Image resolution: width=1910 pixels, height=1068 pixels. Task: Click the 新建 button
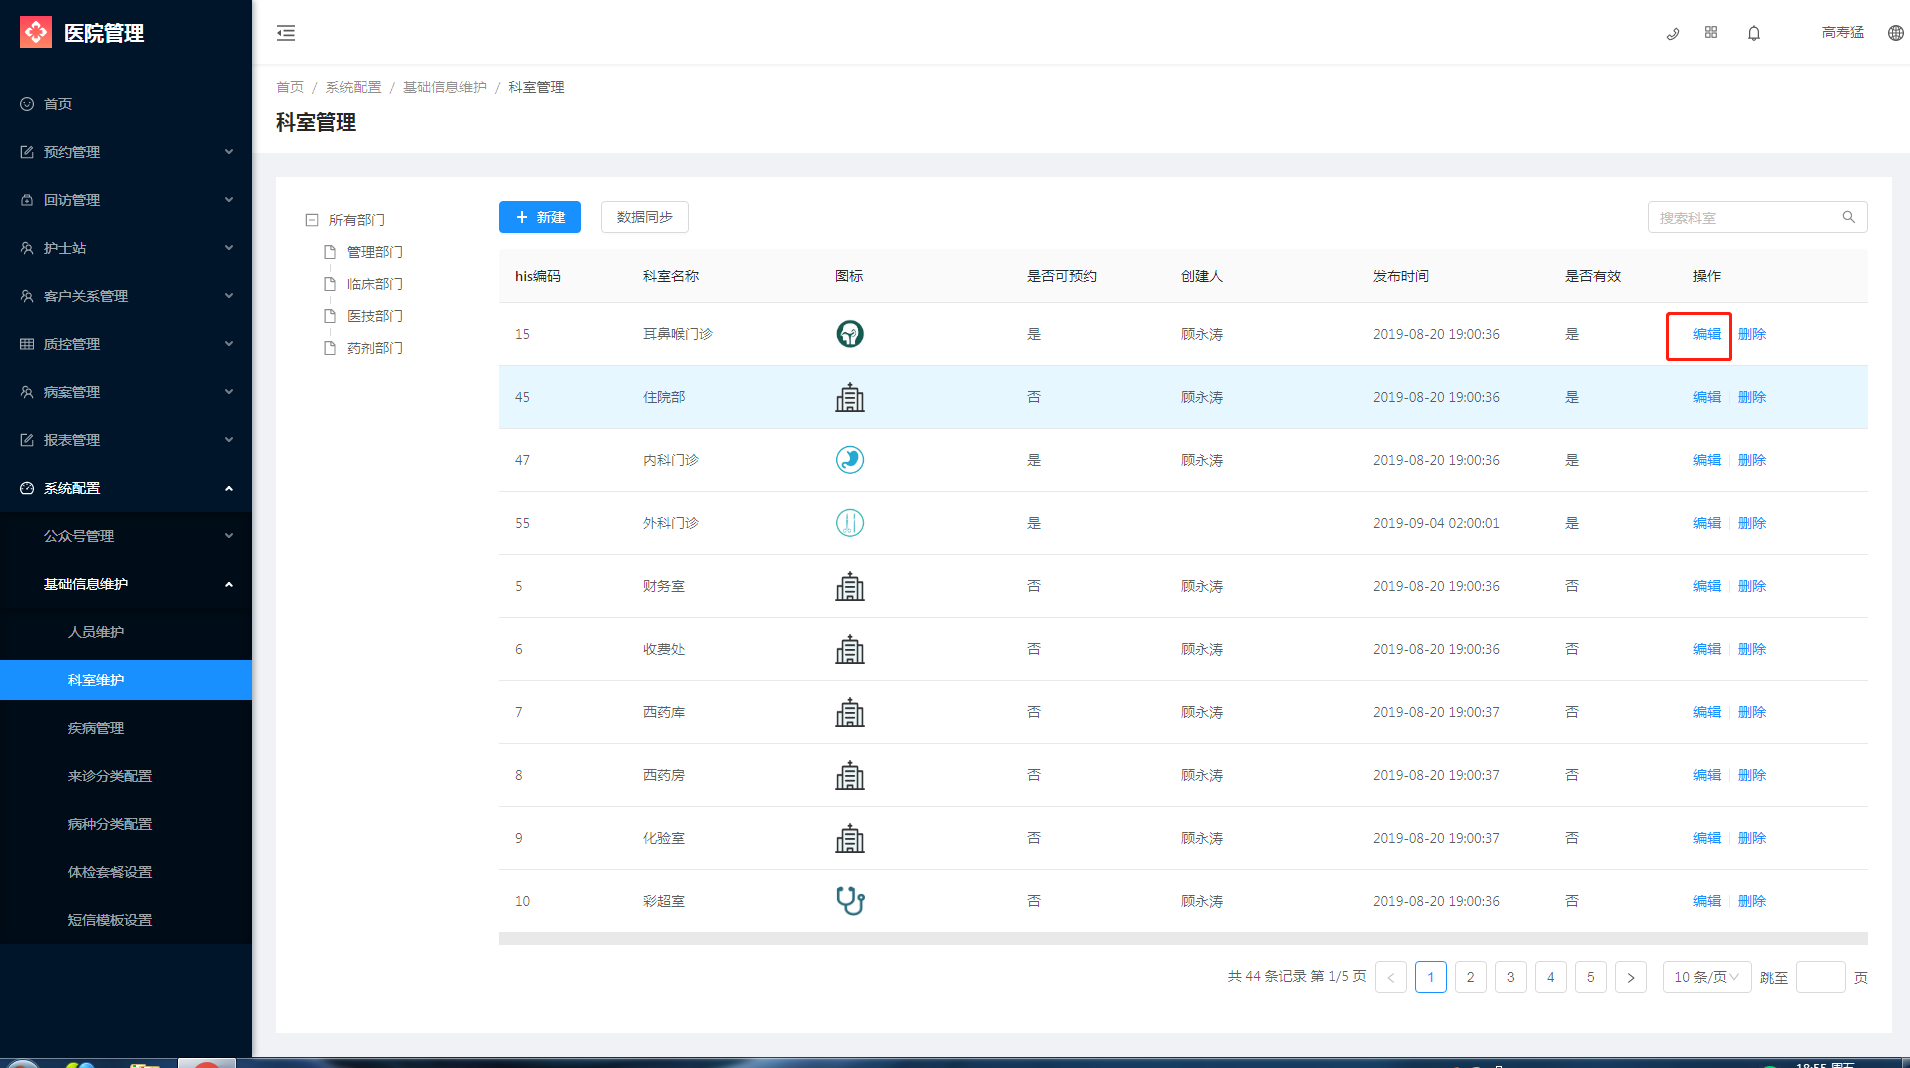pyautogui.click(x=540, y=217)
